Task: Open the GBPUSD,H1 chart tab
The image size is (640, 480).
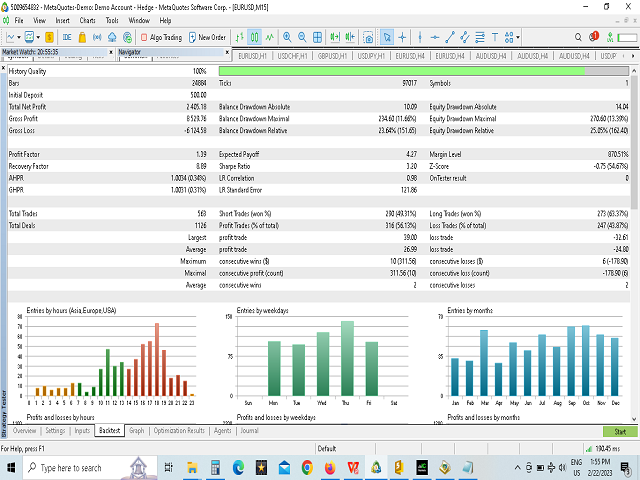Action: [x=332, y=56]
